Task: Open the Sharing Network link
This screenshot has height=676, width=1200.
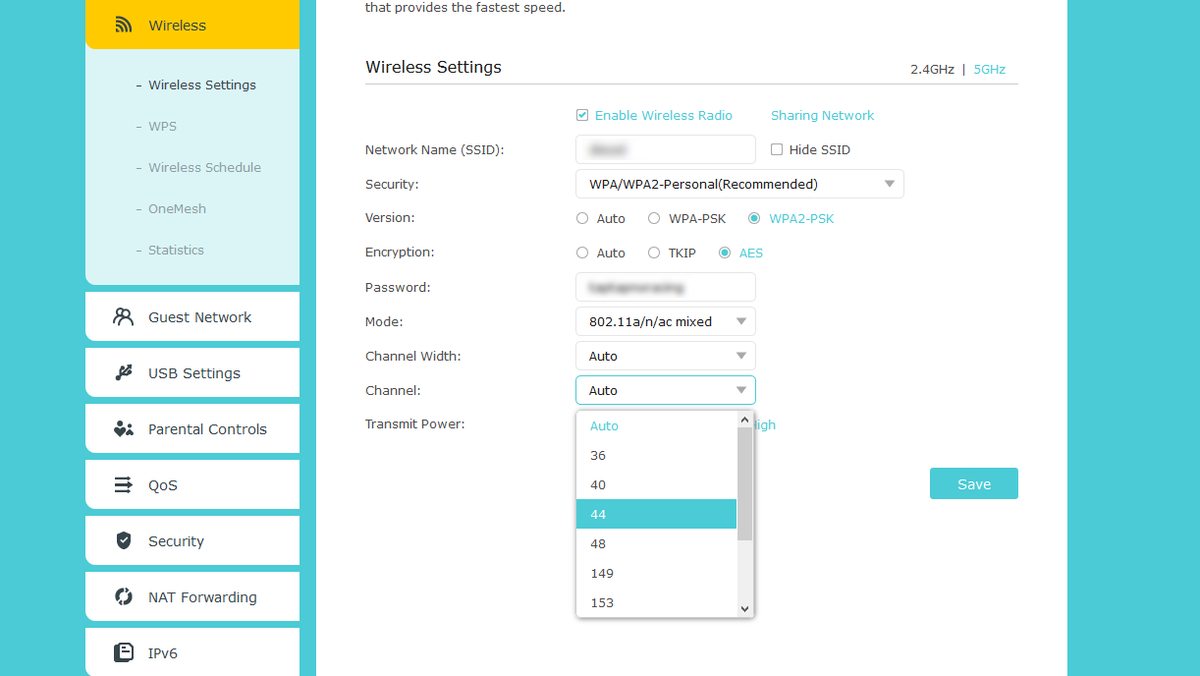Action: click(x=822, y=115)
